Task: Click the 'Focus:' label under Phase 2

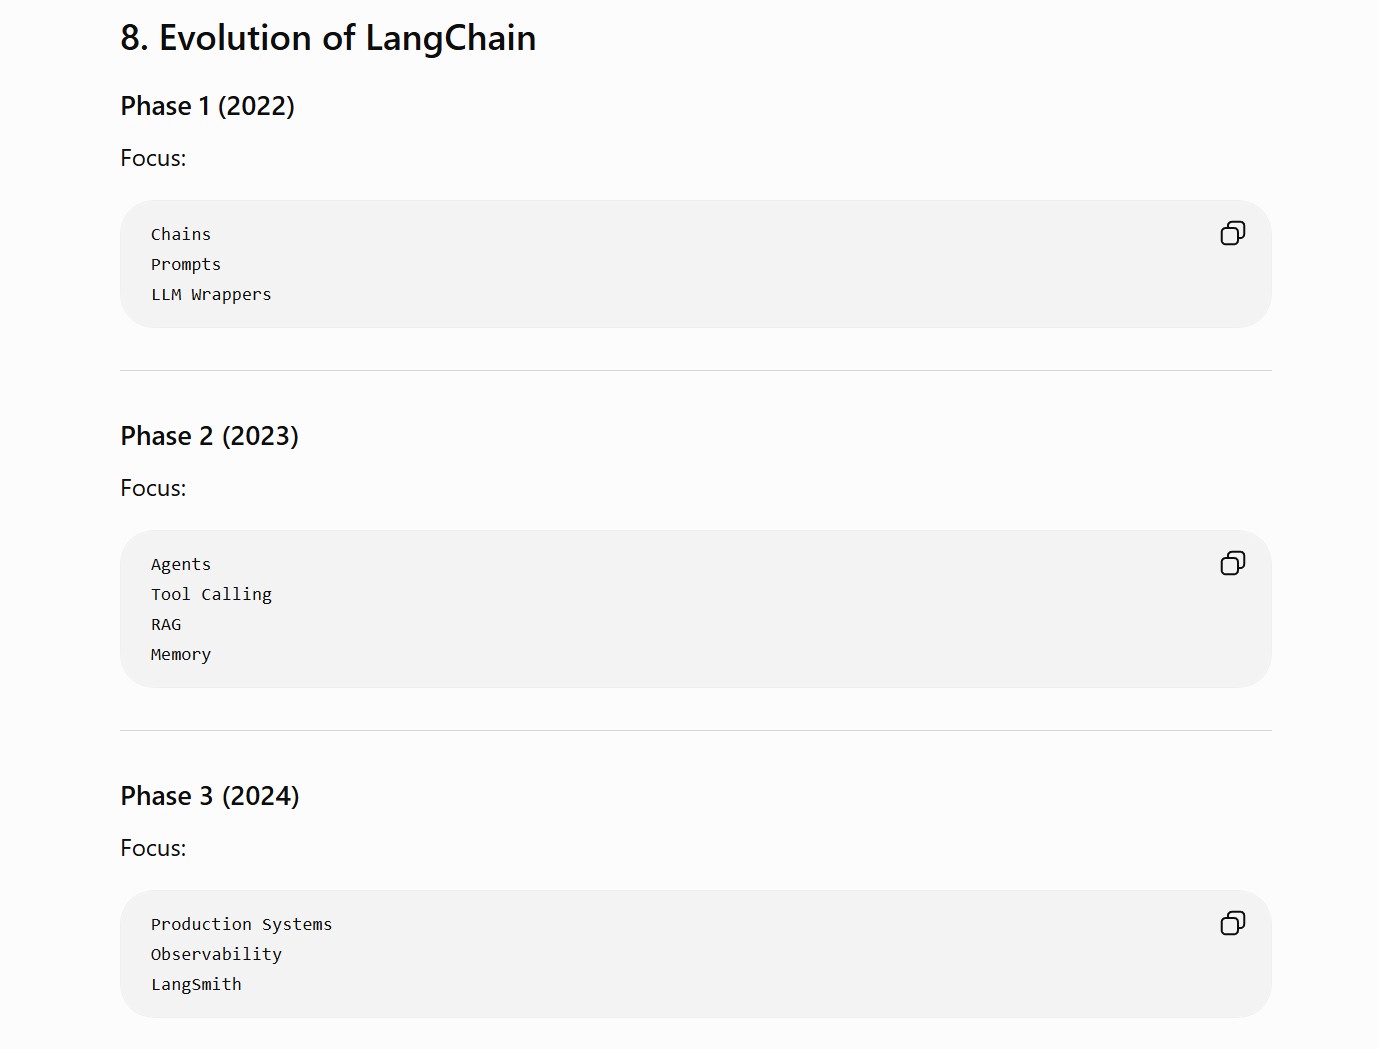Action: point(153,488)
